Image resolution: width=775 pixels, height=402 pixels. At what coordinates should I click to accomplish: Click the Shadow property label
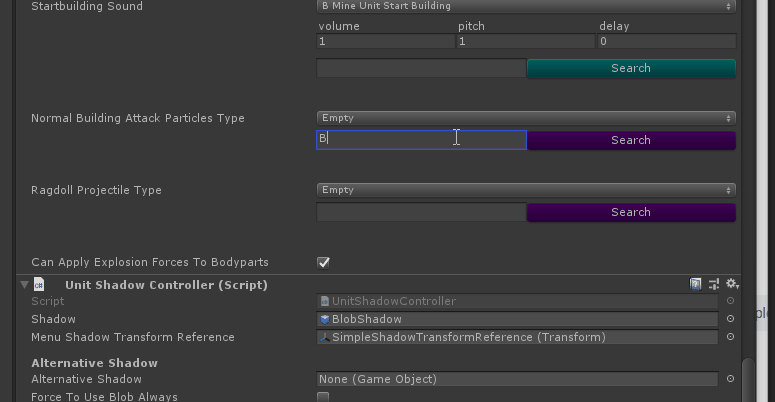coord(53,319)
